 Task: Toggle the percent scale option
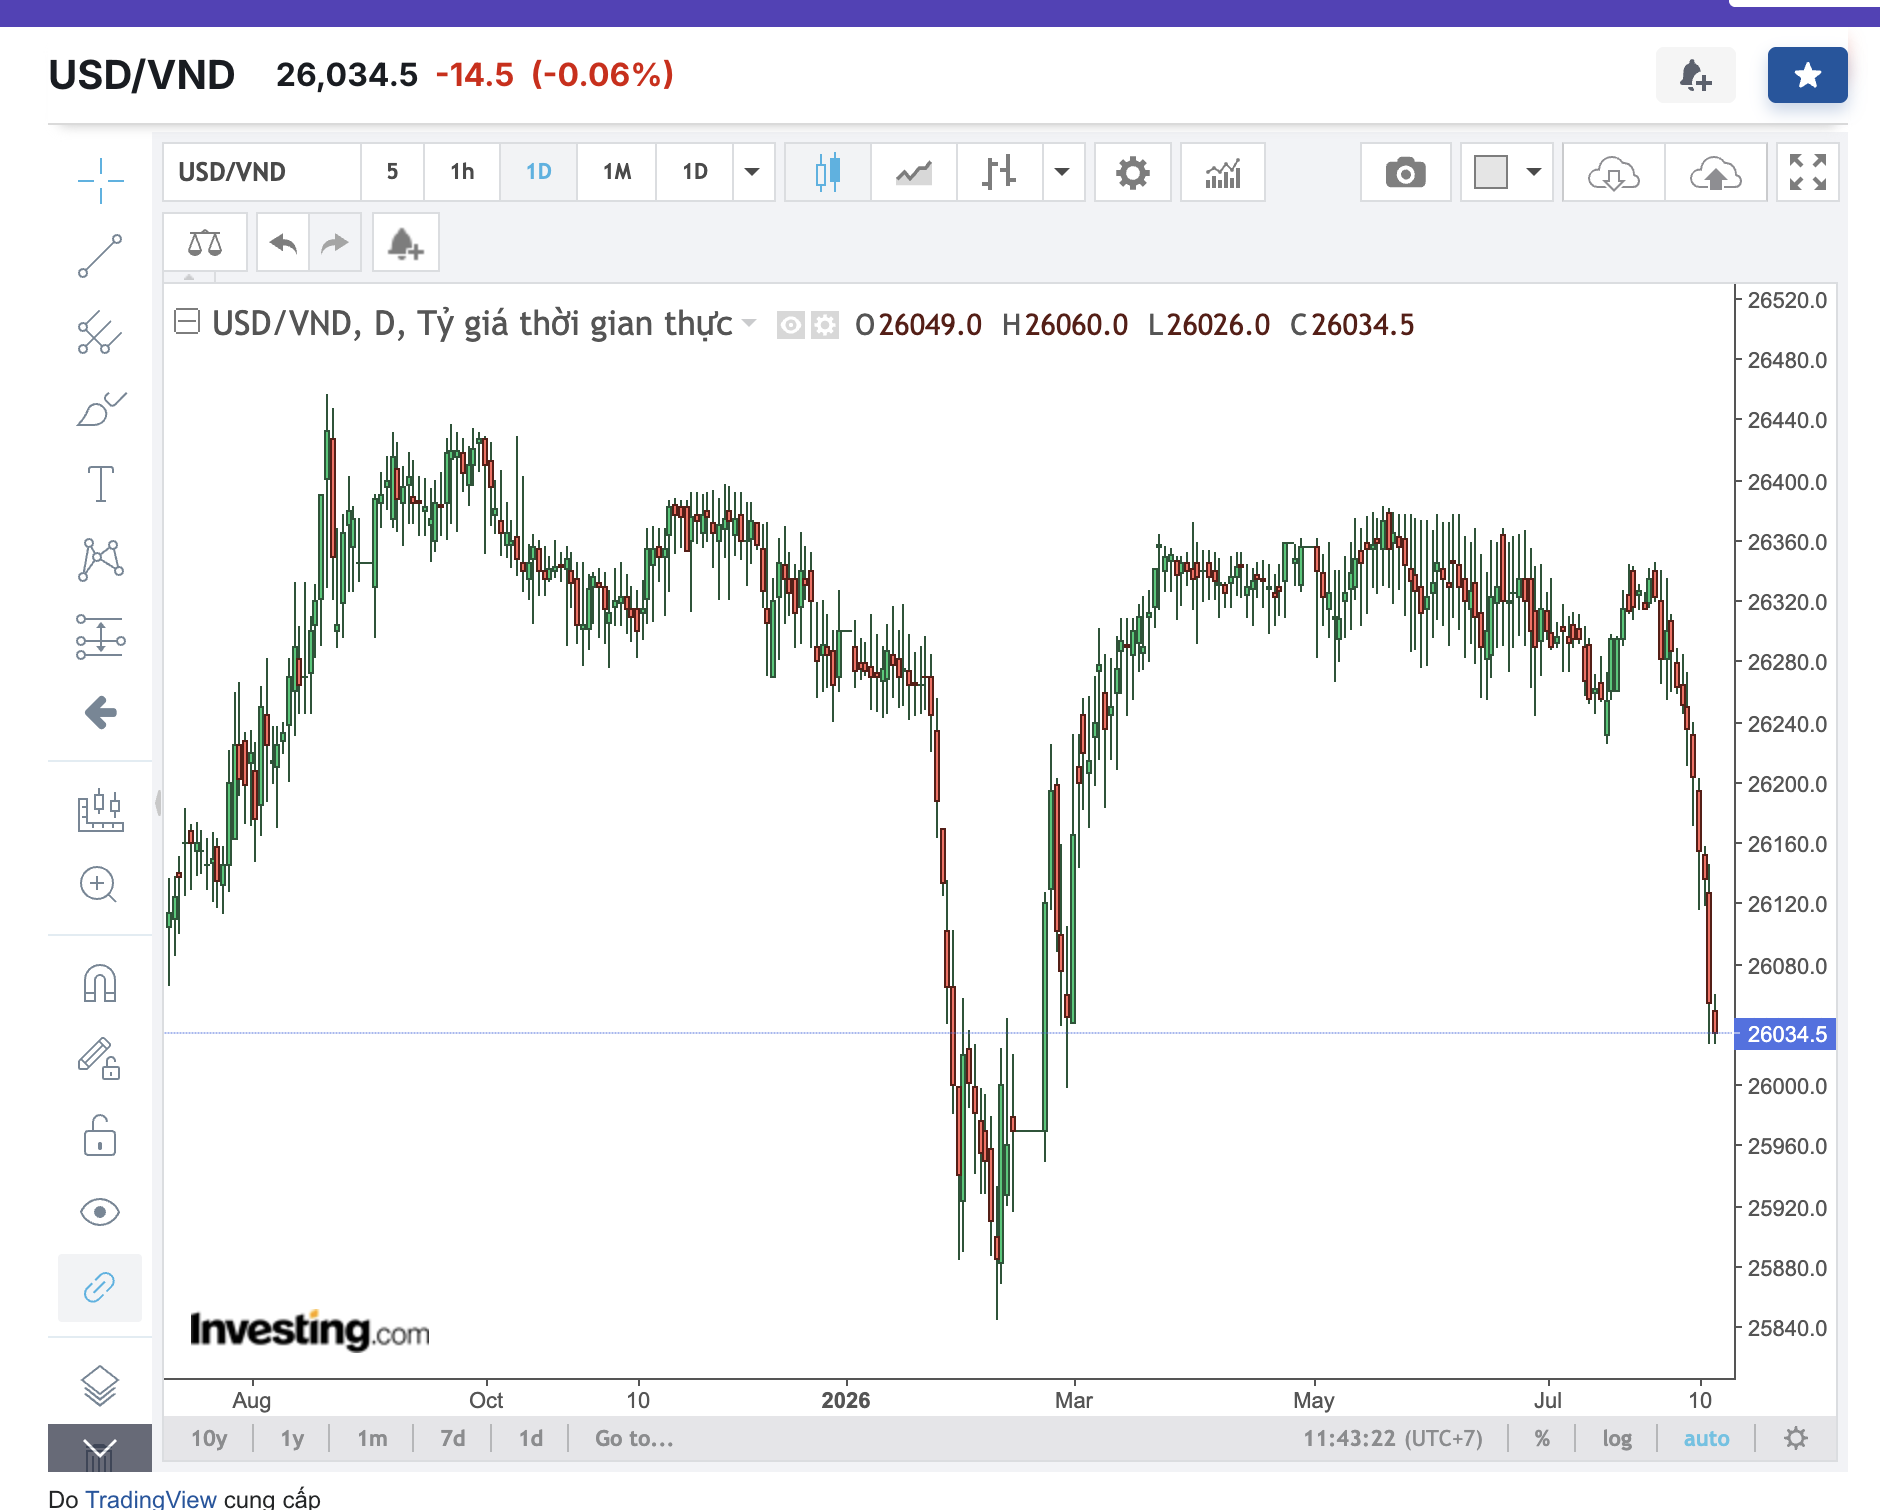1542,1438
